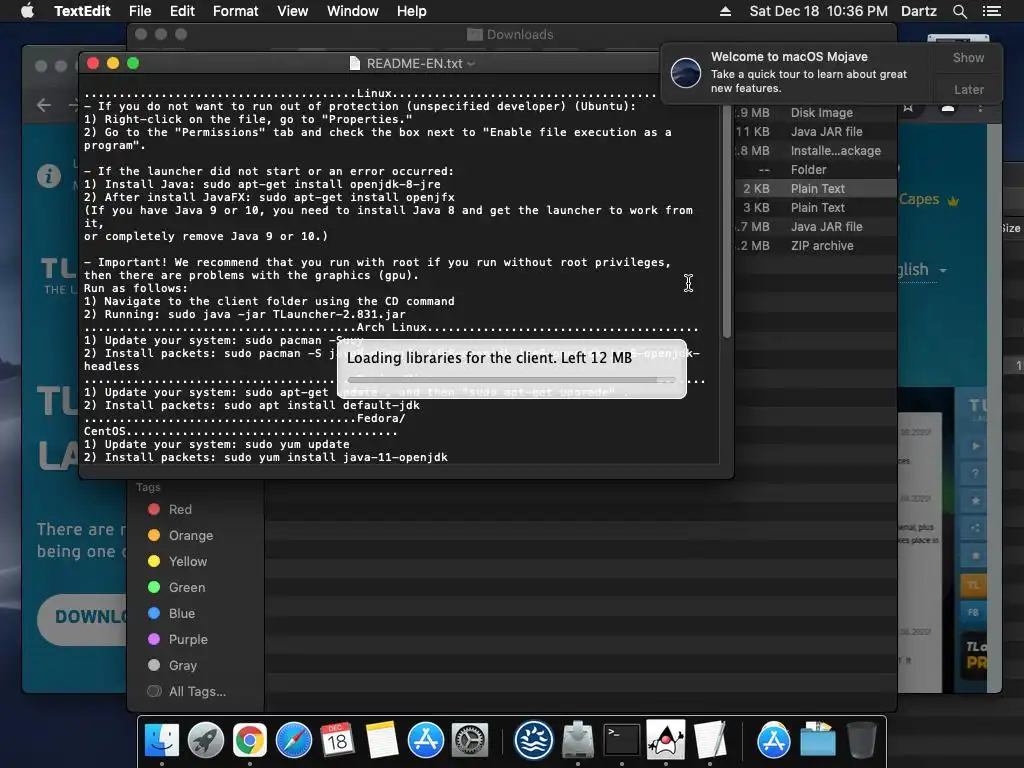1024x768 pixels.
Task: Open Notification Center list icon
Action: coord(991,11)
